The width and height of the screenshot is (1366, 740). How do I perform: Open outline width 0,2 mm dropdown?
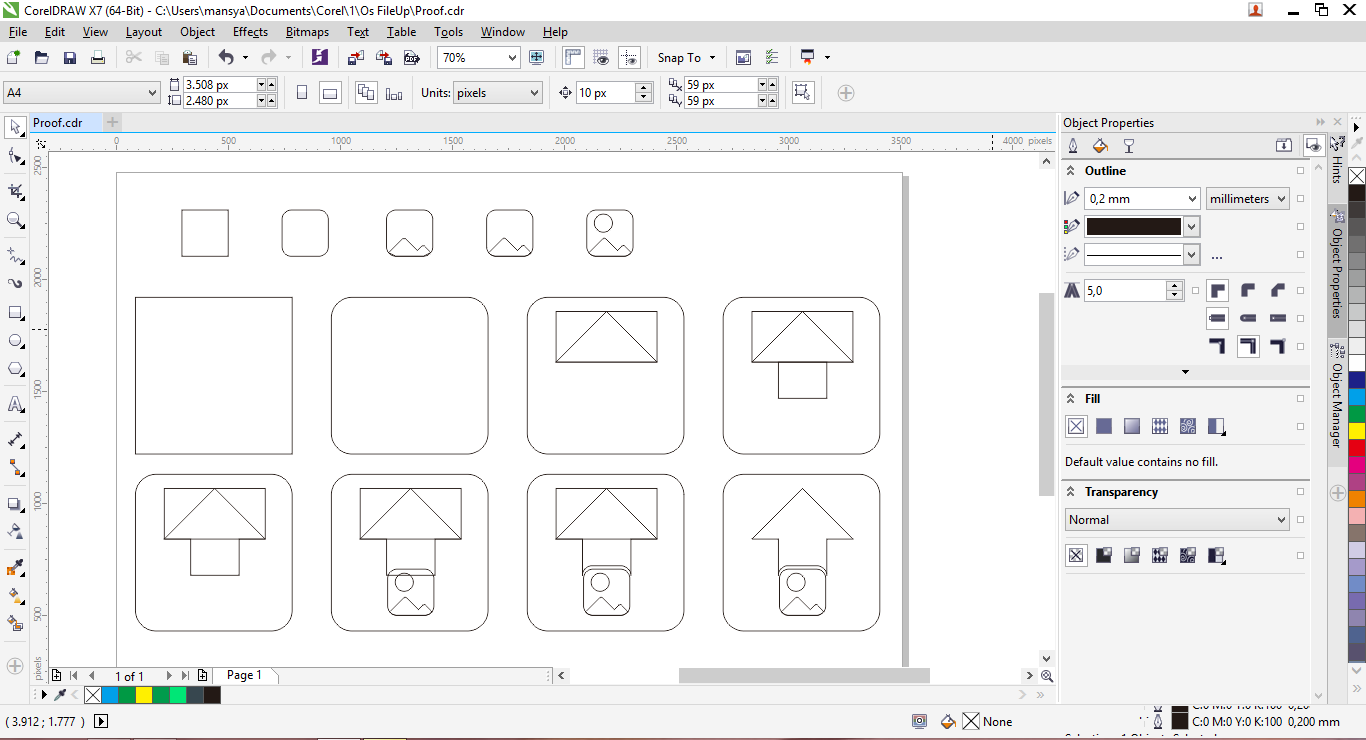point(1191,199)
